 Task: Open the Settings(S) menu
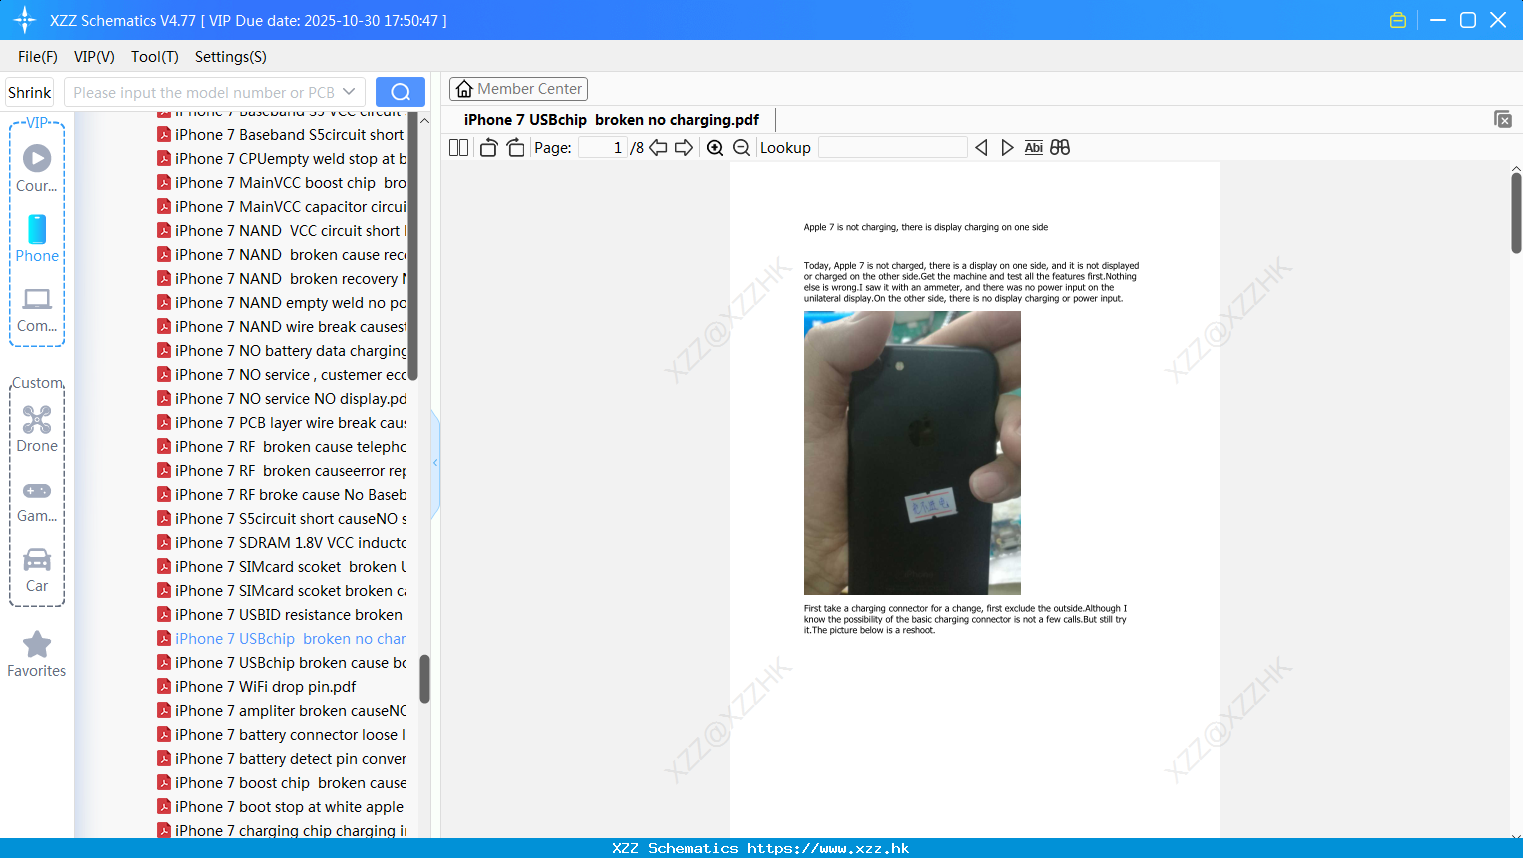(231, 57)
